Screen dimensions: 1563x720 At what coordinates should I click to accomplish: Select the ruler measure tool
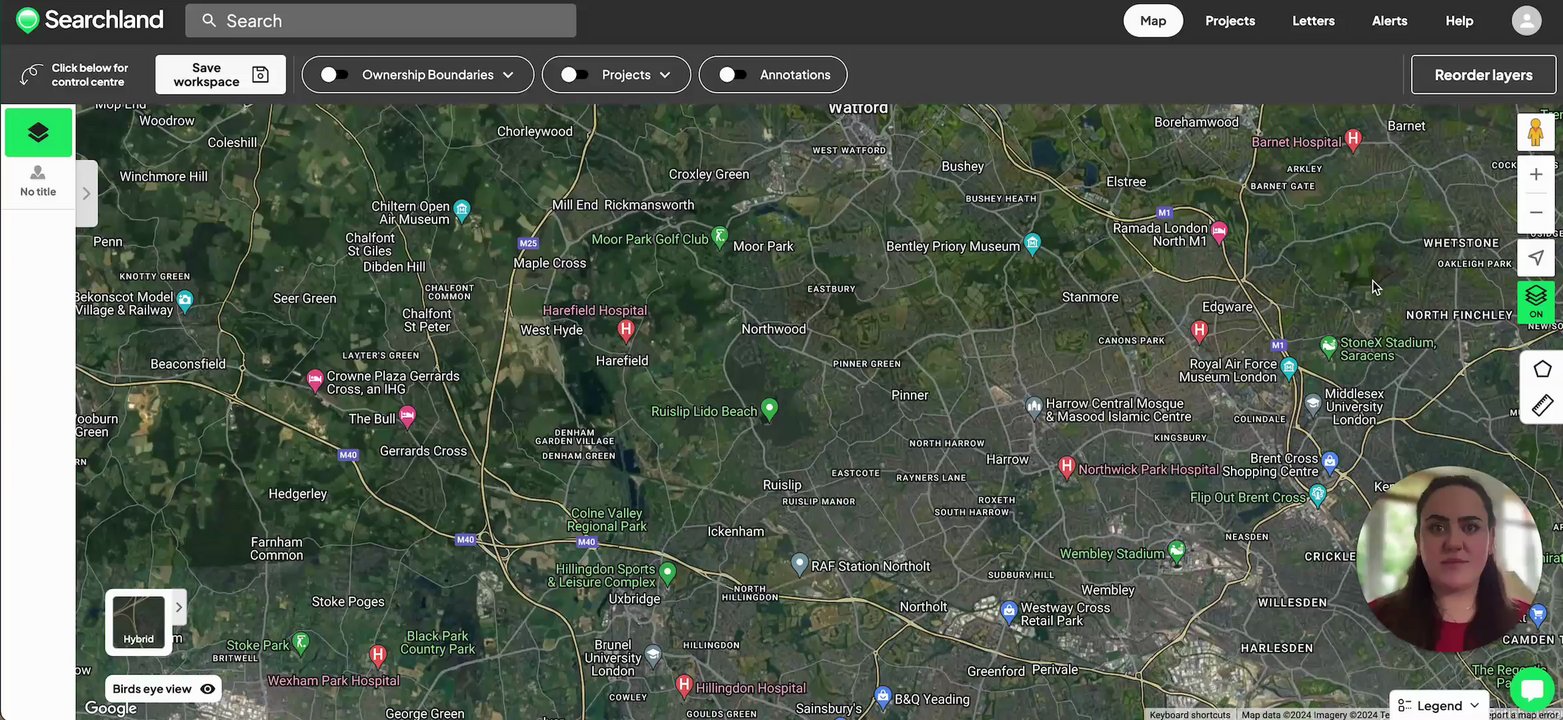pos(1542,406)
